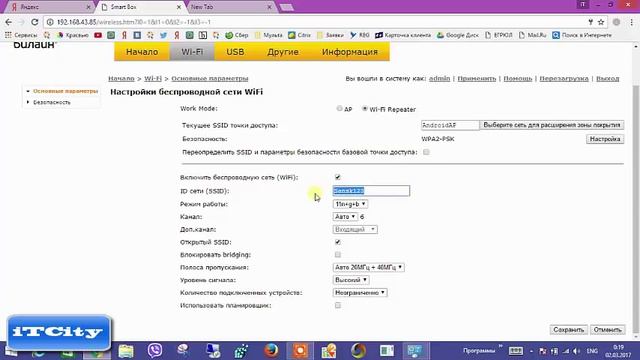The width and height of the screenshot is (640, 360).
Task: Open the Mail.Ru bookmark
Action: tap(532, 36)
